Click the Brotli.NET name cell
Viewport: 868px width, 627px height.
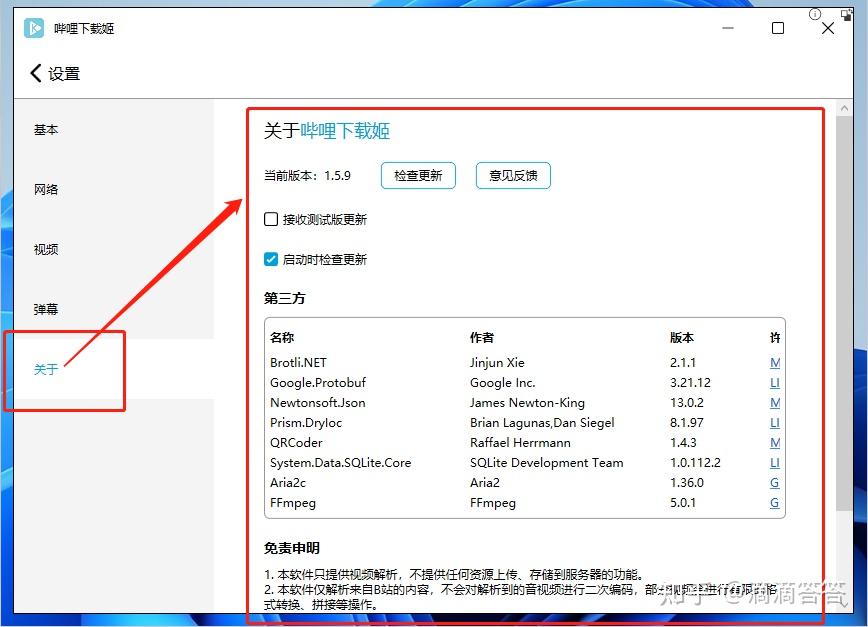click(x=298, y=363)
